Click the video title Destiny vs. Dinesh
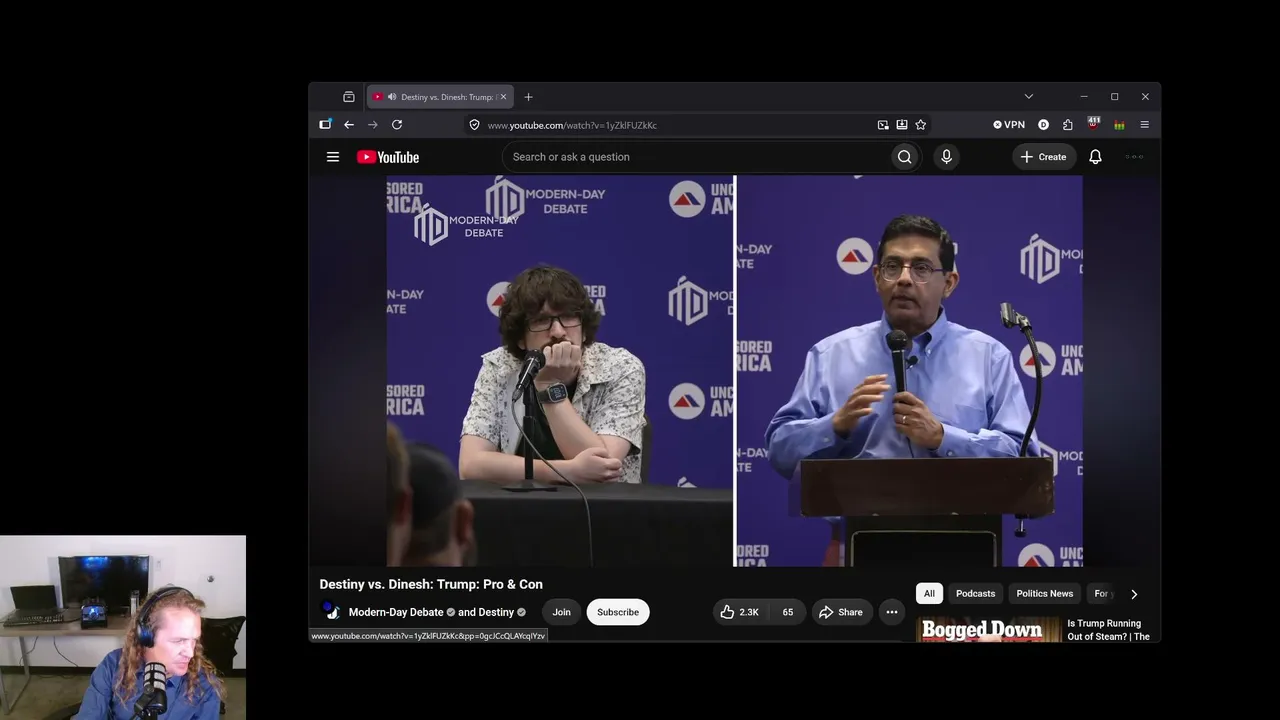This screenshot has width=1280, height=720. (x=431, y=584)
